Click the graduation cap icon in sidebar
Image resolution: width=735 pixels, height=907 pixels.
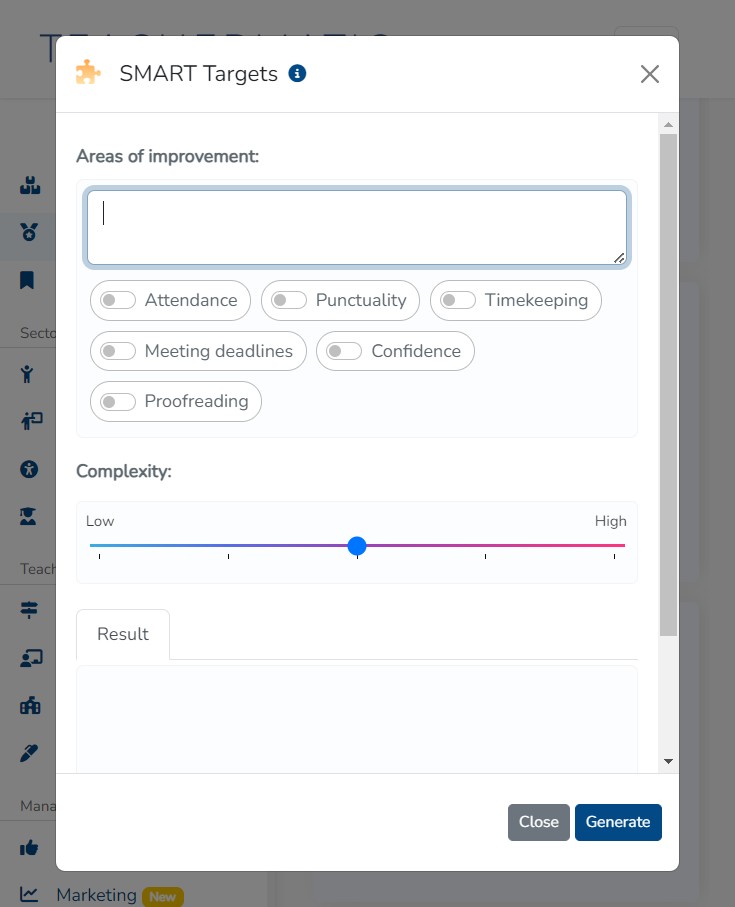(x=29, y=516)
